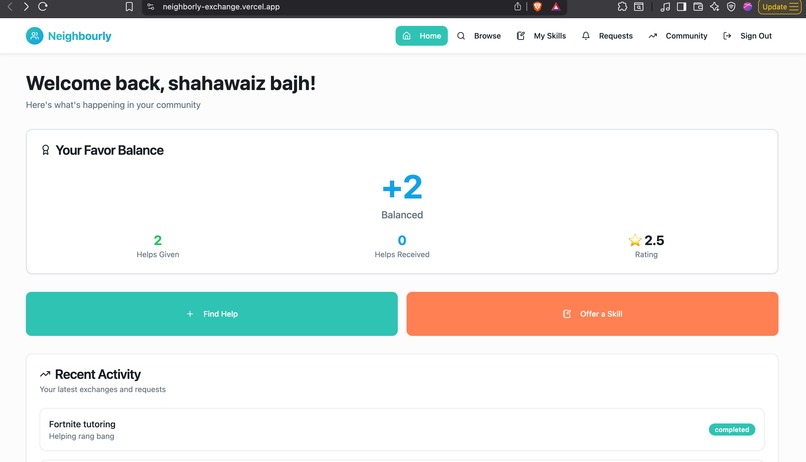Go forward with the browser forward arrow
Image resolution: width=806 pixels, height=462 pixels.
(26, 7)
